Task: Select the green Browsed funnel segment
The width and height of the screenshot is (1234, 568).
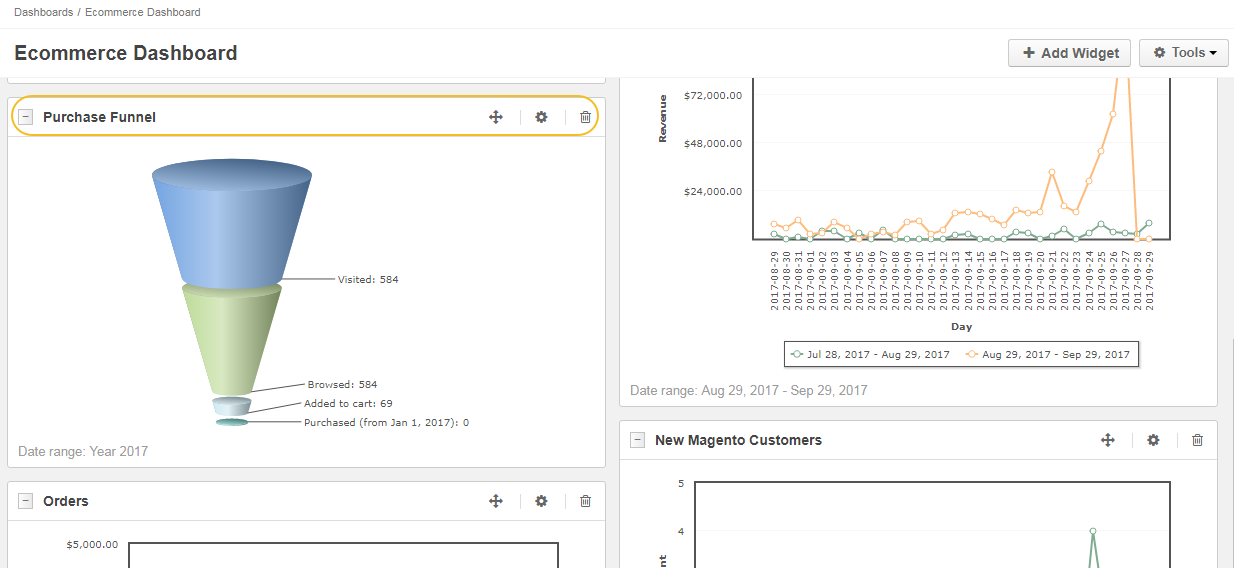Action: [x=231, y=340]
